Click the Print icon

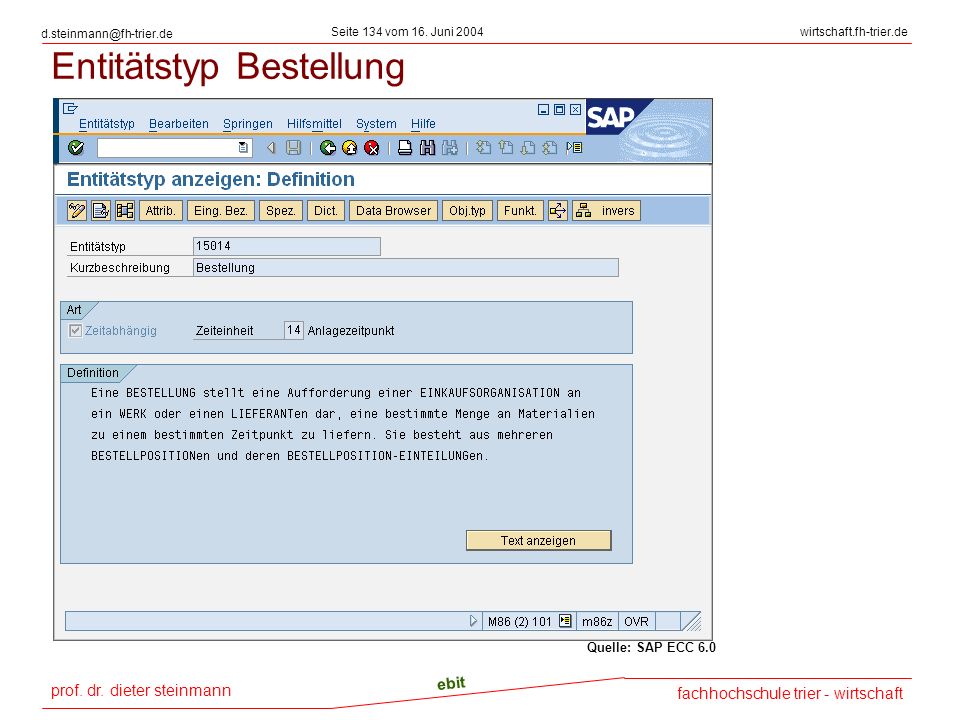(x=405, y=148)
